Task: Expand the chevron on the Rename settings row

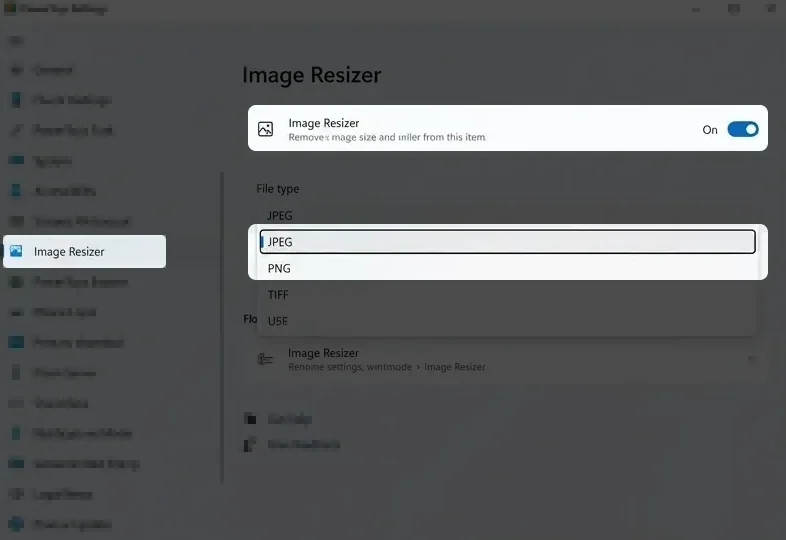Action: pos(751,359)
